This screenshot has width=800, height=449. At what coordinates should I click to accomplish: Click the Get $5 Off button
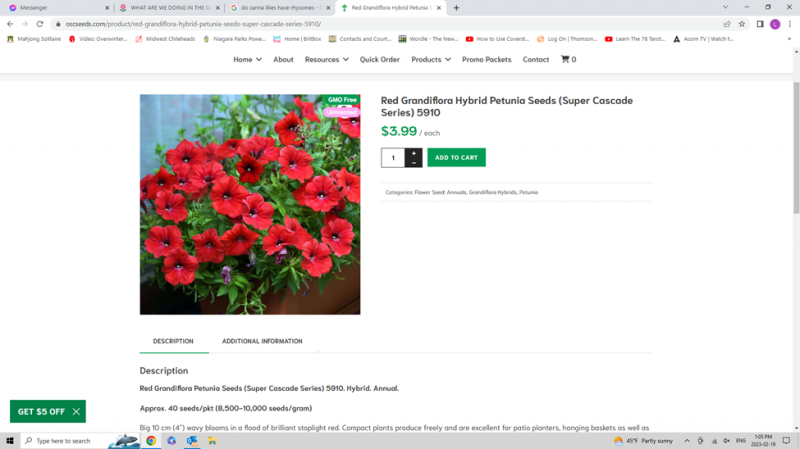(x=47, y=411)
